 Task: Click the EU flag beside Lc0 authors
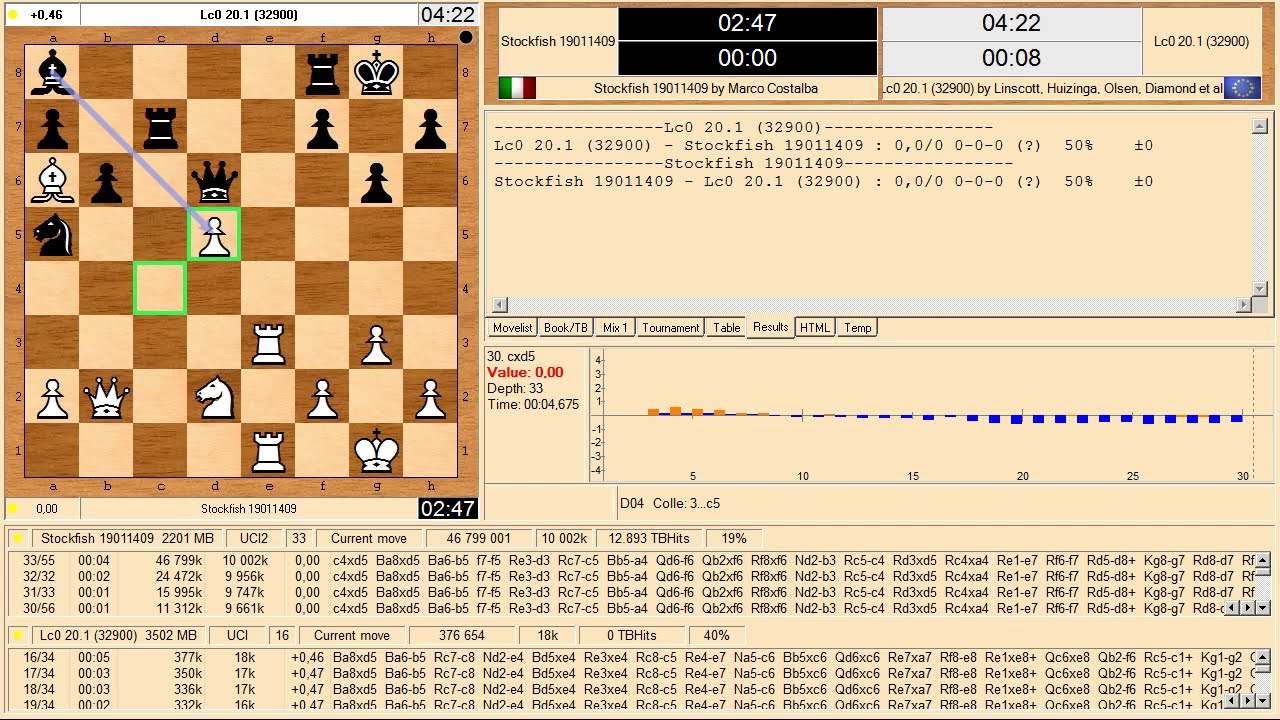[x=1243, y=88]
